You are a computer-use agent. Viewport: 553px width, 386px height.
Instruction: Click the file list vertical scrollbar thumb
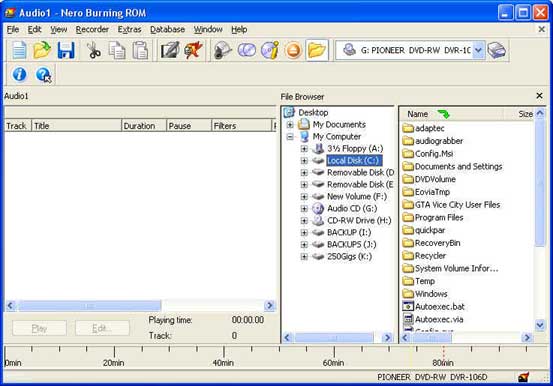click(x=540, y=183)
